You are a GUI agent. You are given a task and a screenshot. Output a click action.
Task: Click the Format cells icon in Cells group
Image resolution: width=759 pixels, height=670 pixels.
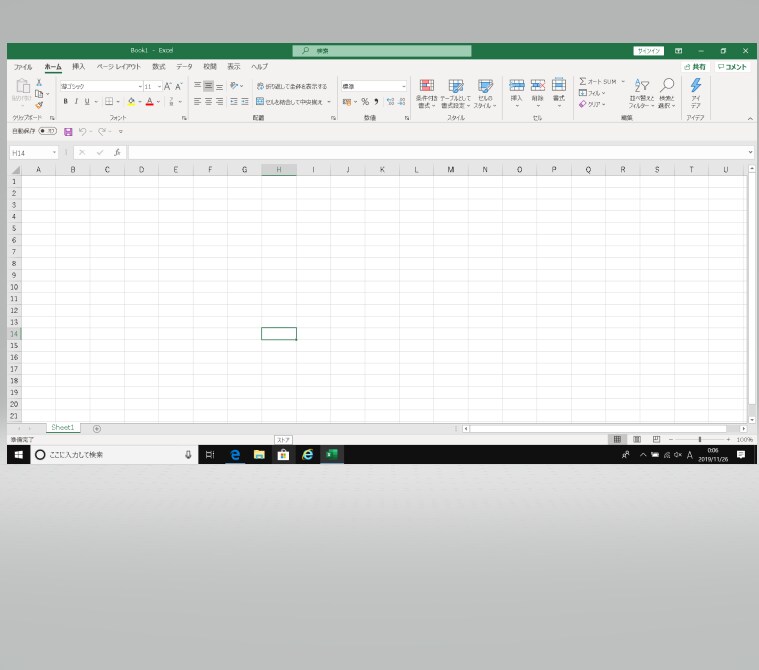point(559,85)
